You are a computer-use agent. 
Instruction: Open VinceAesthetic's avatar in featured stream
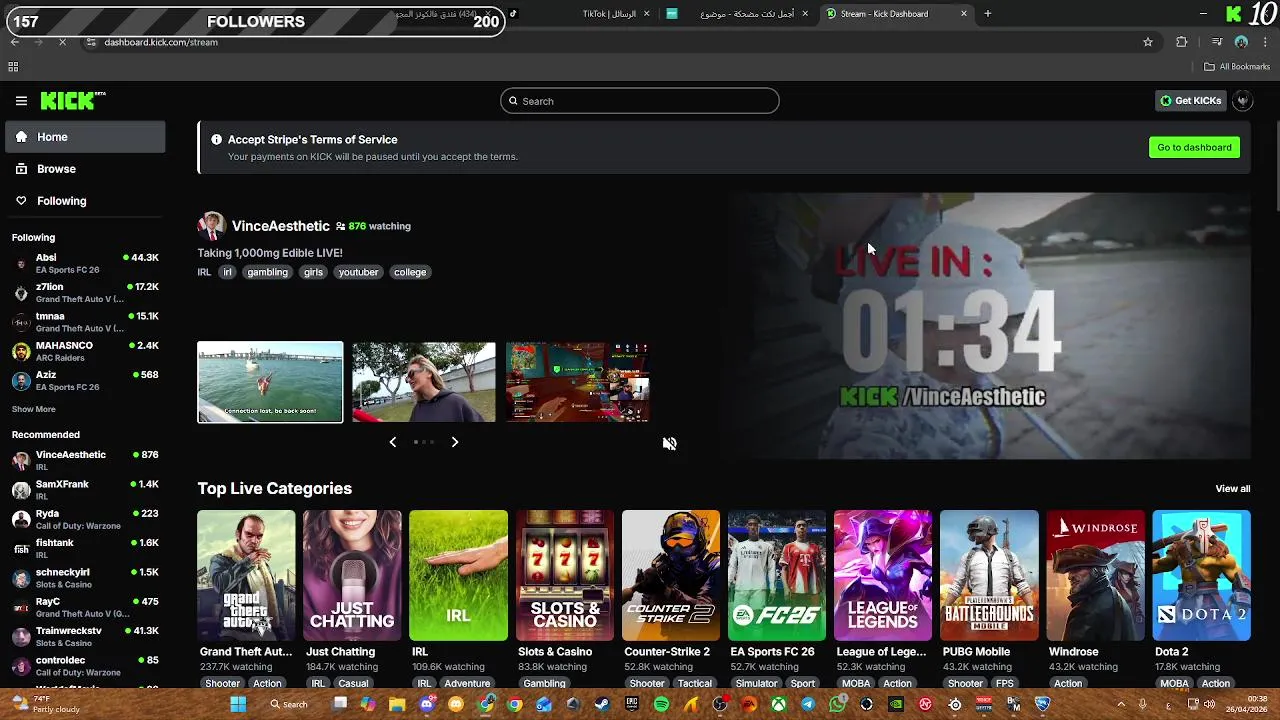coord(211,226)
